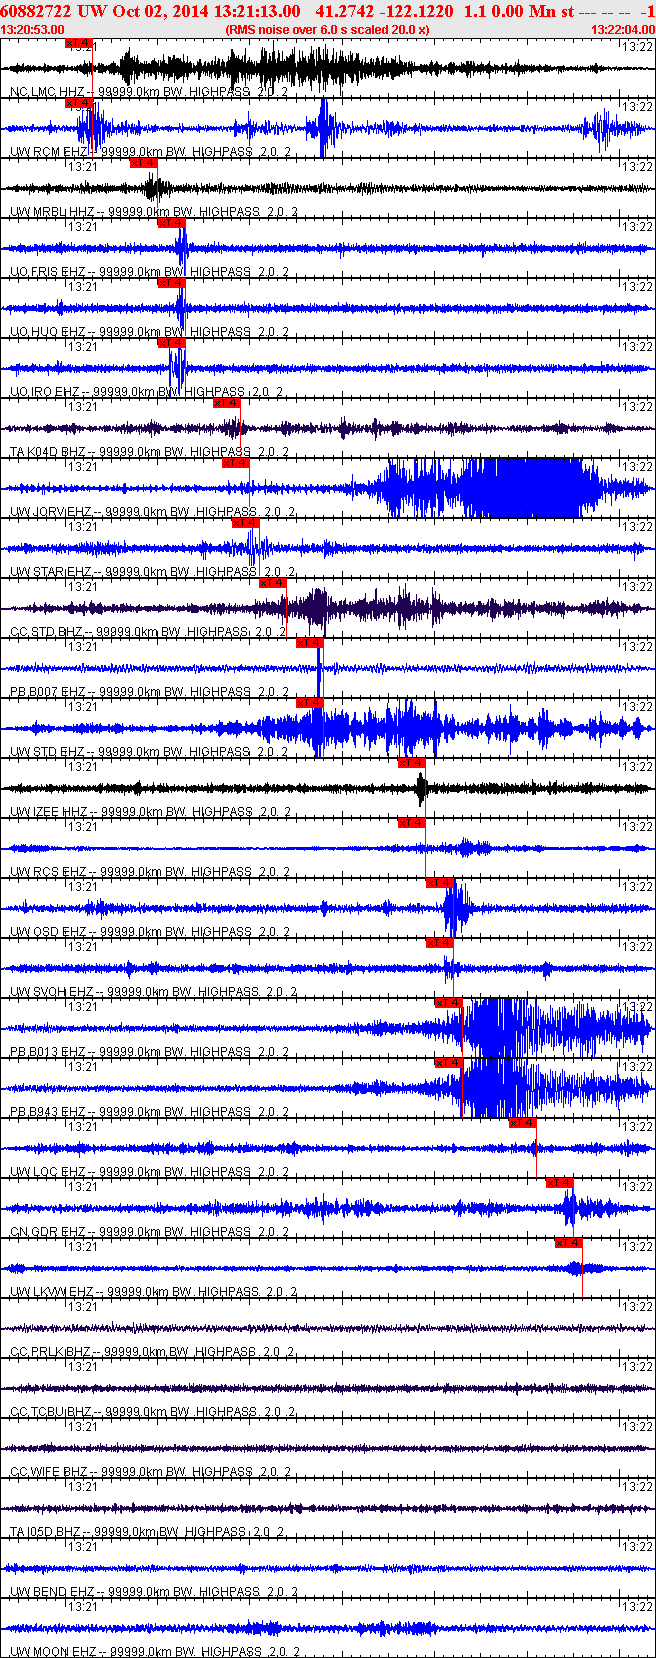Click the event ID 60882722 header text
The height and width of the screenshot is (1658, 656).
tap(35, 11)
